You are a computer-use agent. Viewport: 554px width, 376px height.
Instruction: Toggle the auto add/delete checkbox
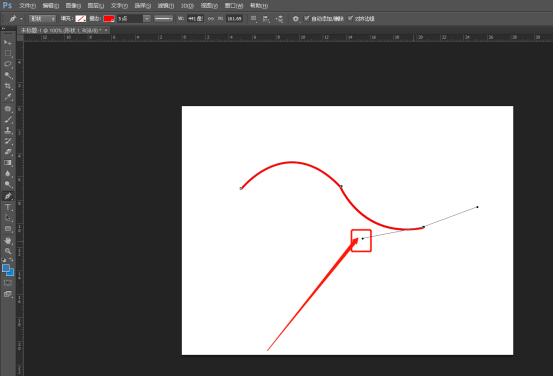pos(307,18)
